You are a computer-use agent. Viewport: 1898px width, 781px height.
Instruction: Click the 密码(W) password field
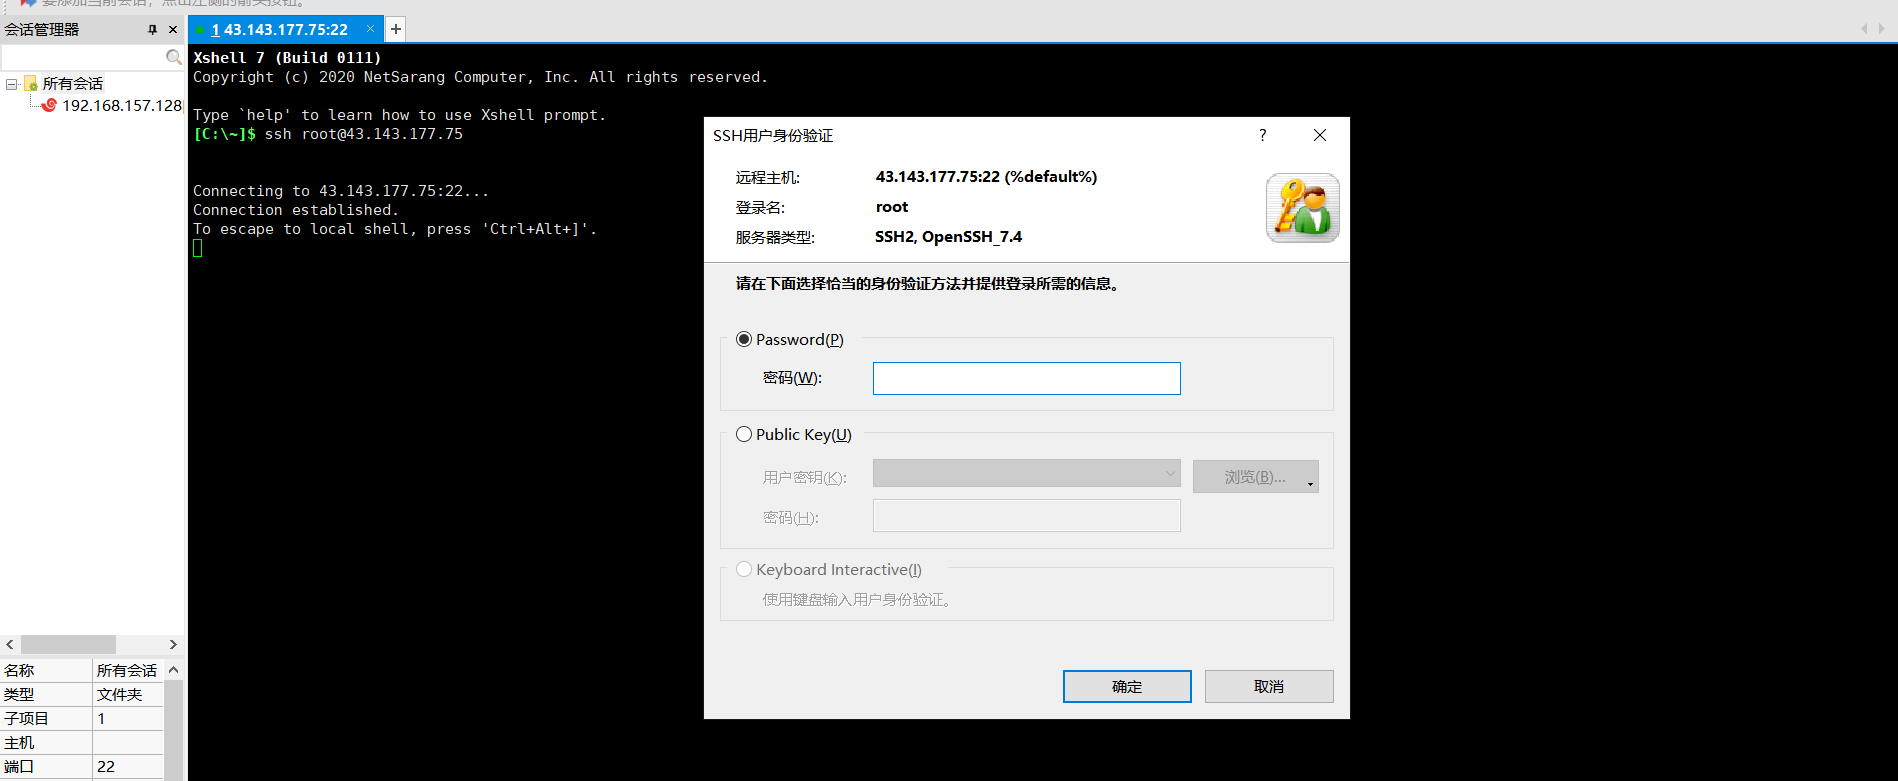1026,378
